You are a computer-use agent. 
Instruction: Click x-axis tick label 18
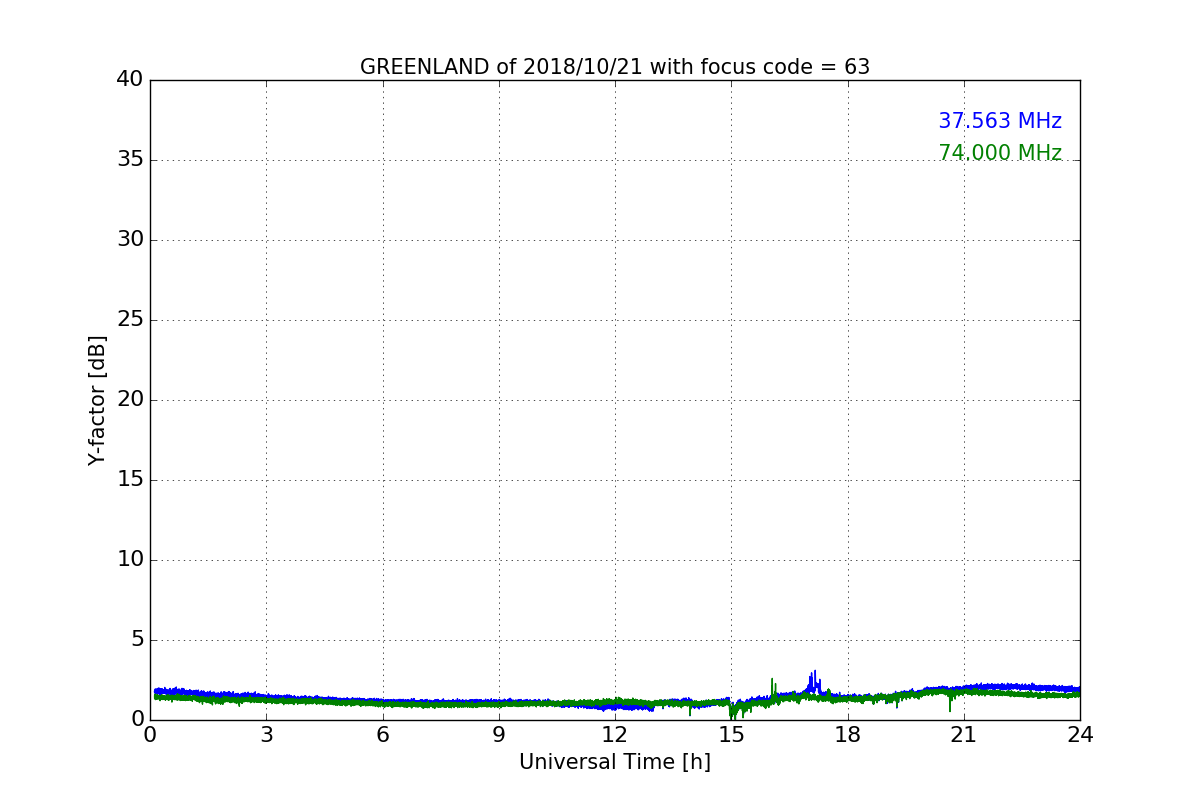tap(848, 735)
